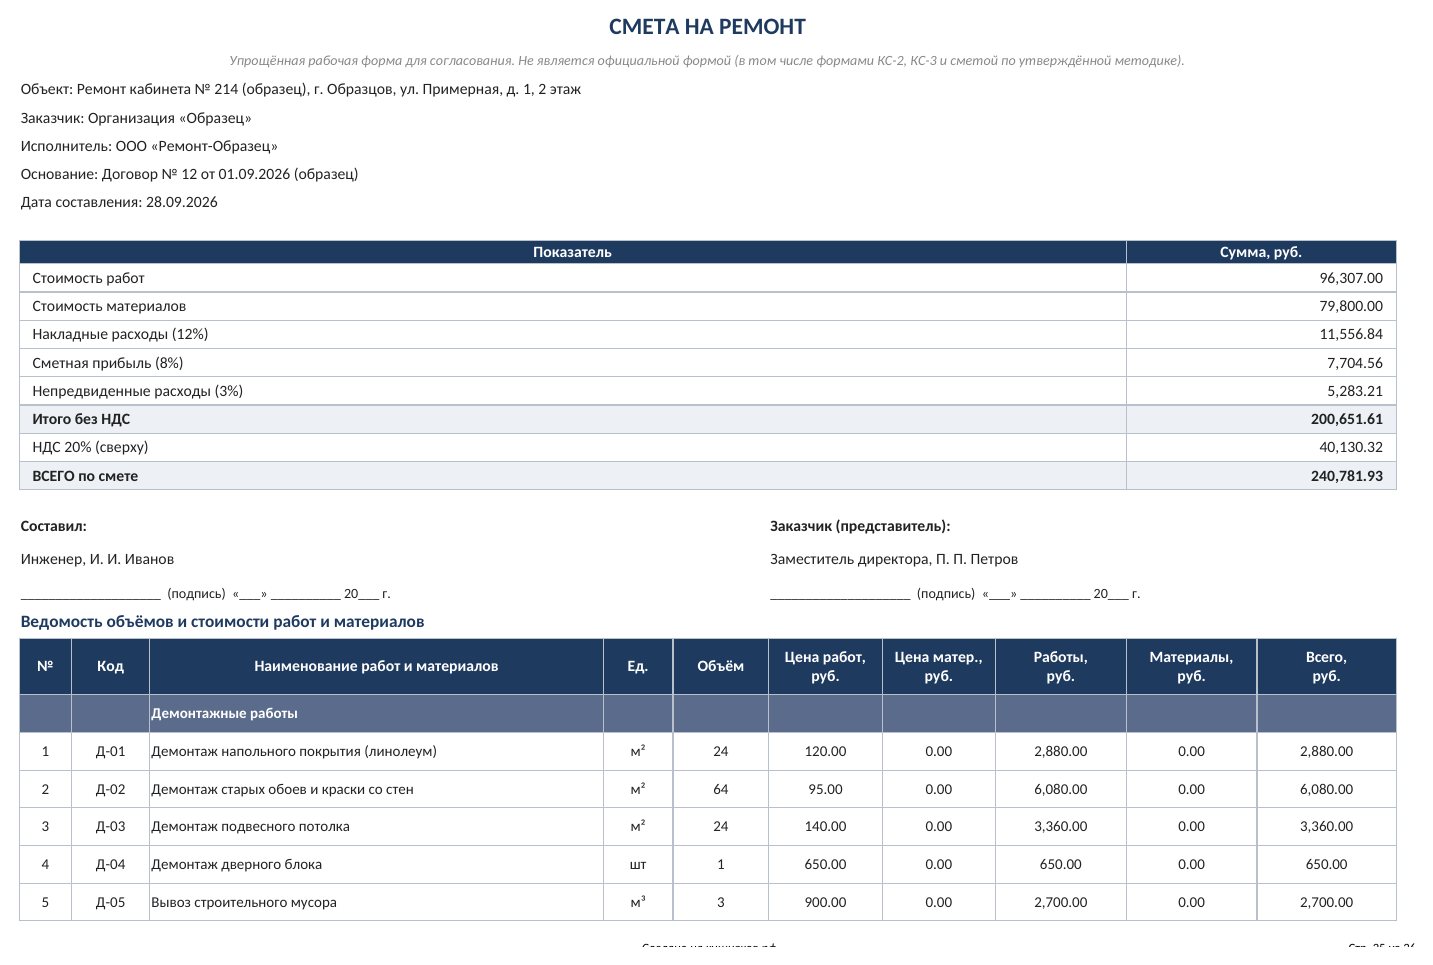Click the 'Заказчик: Организация «Образец»' line
The image size is (1433, 965).
click(x=136, y=118)
